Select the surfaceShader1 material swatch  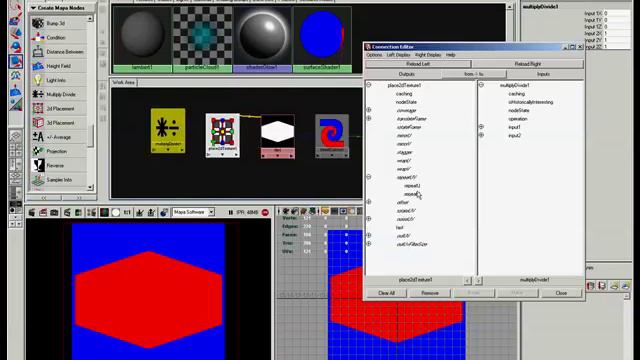point(322,39)
